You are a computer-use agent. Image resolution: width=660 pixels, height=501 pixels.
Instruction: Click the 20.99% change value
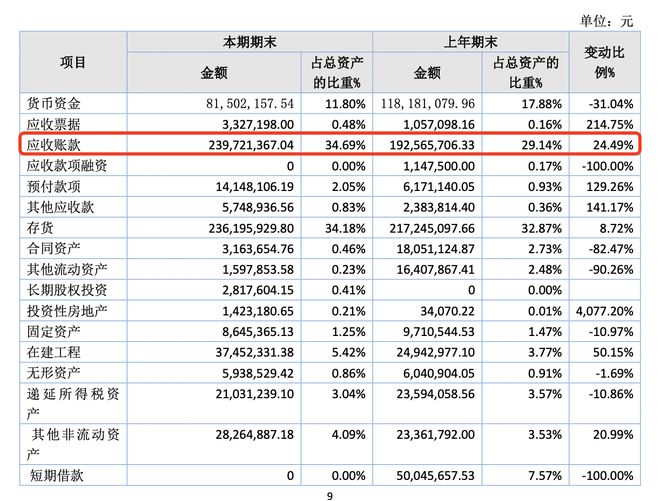pyautogui.click(x=613, y=435)
